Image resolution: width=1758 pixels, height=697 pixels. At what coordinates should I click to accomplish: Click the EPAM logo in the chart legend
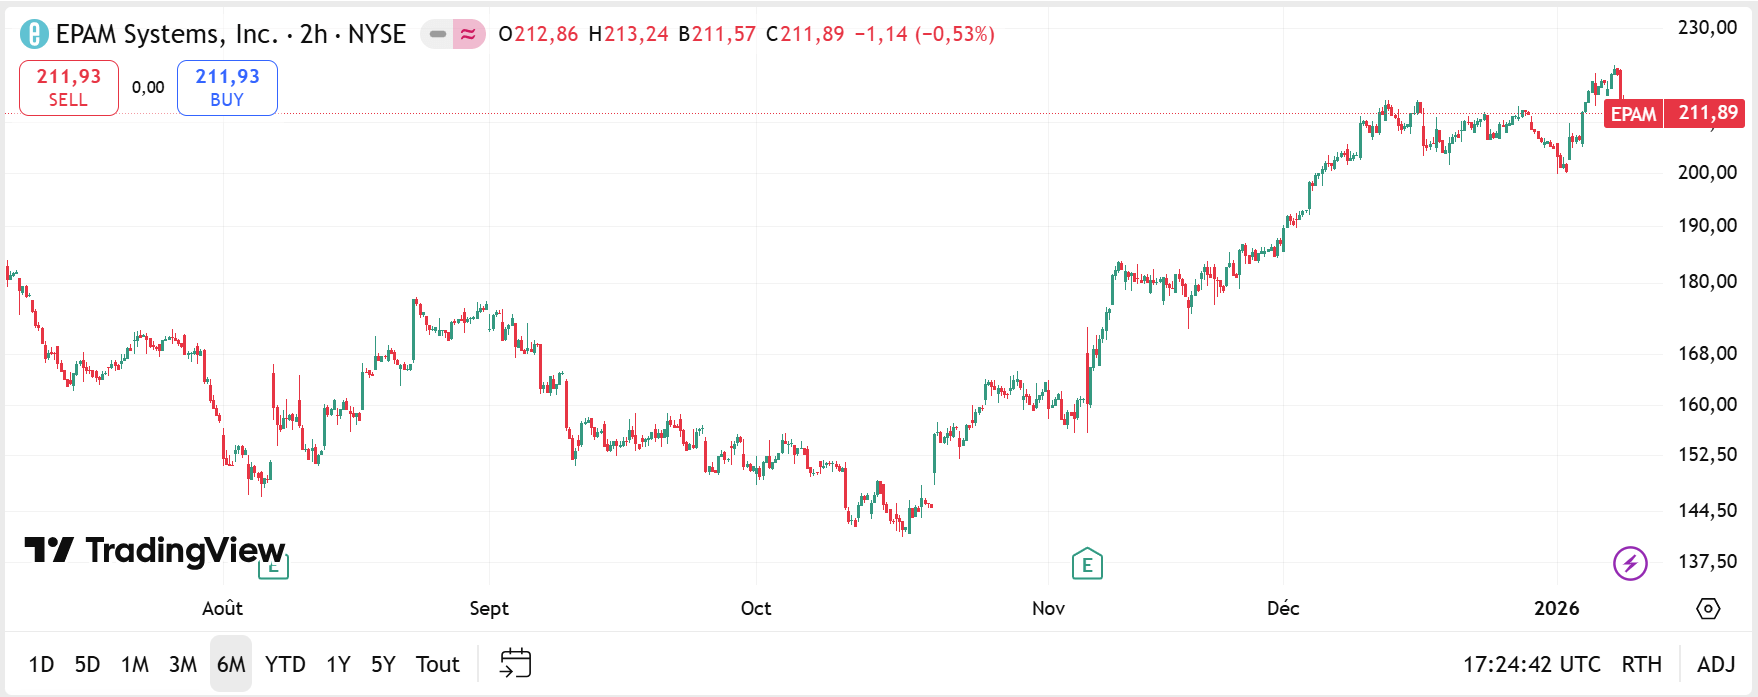pos(31,33)
